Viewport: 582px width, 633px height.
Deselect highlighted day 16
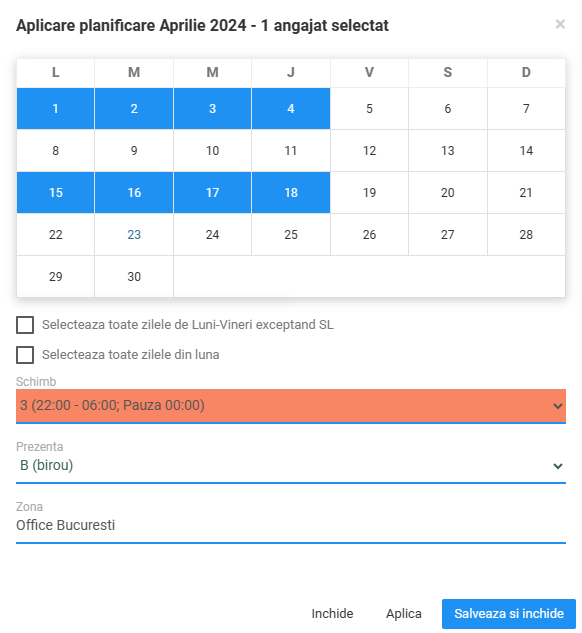[134, 193]
